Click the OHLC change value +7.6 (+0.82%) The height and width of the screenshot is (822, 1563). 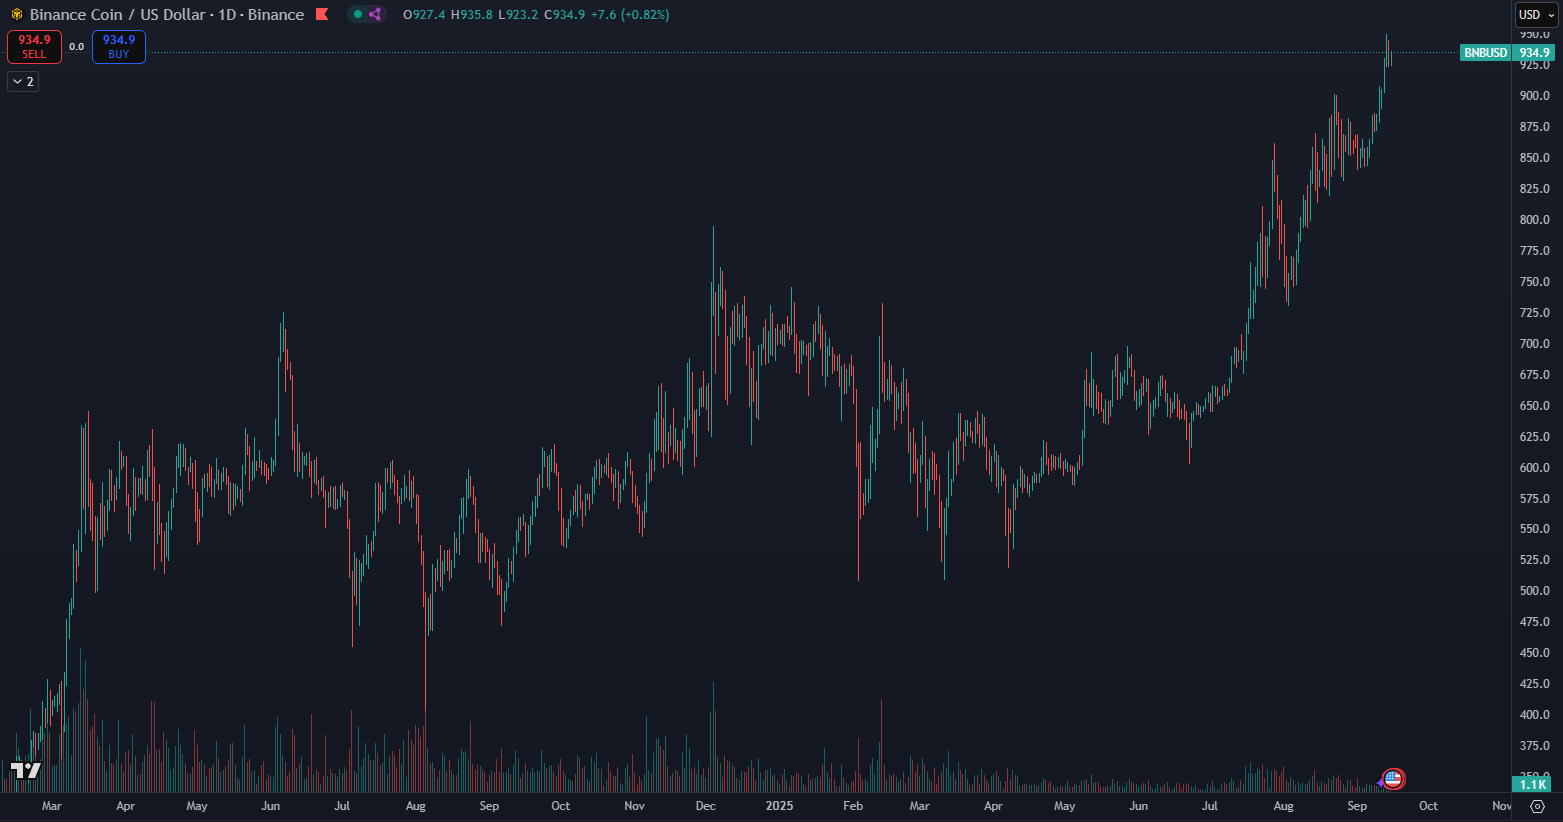tap(630, 15)
